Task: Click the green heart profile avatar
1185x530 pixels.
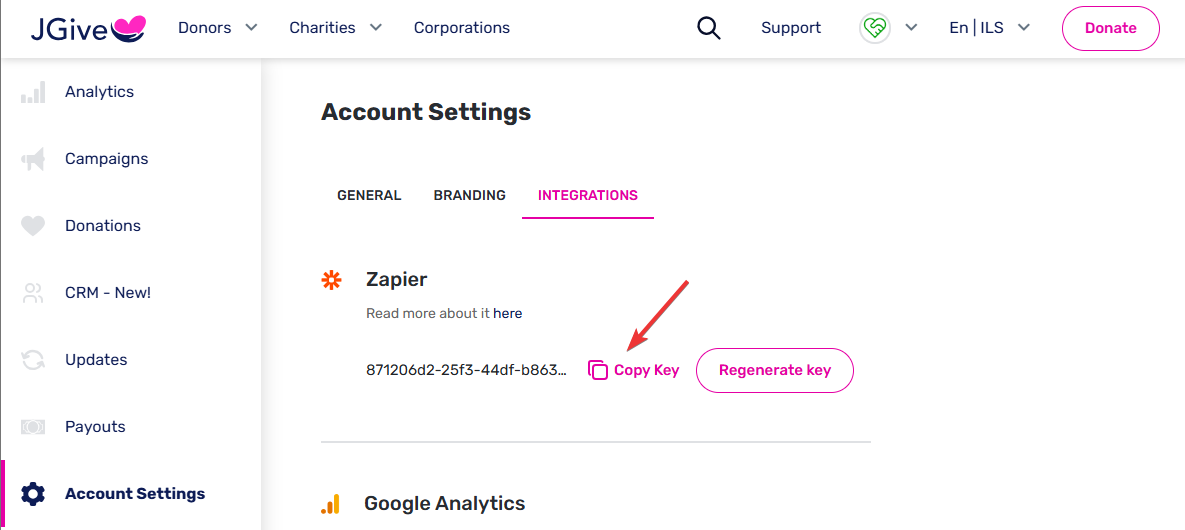Action: 874,29
